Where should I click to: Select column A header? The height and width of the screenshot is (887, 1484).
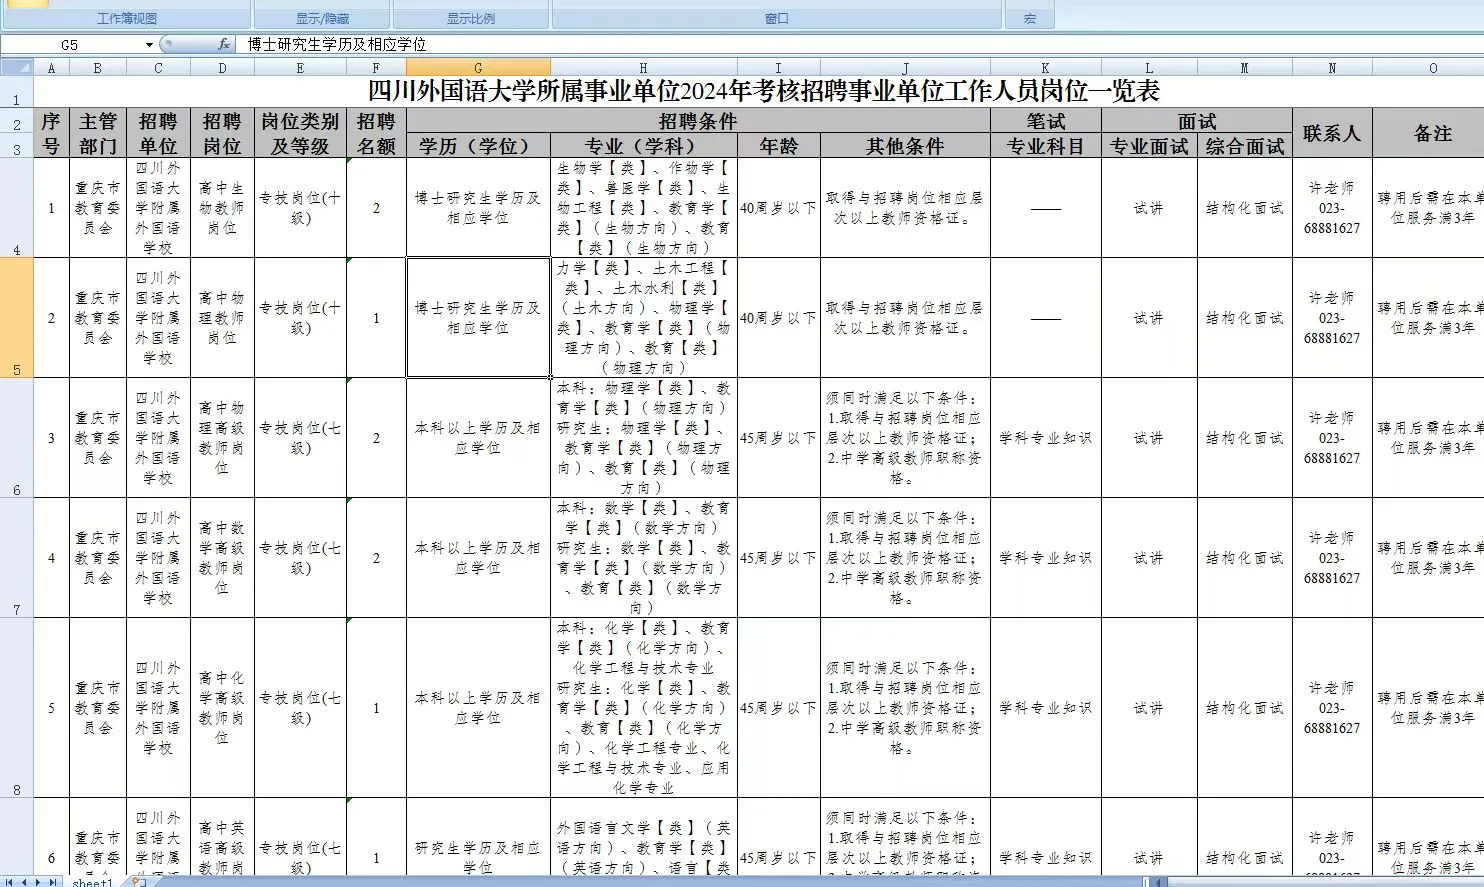(51, 68)
